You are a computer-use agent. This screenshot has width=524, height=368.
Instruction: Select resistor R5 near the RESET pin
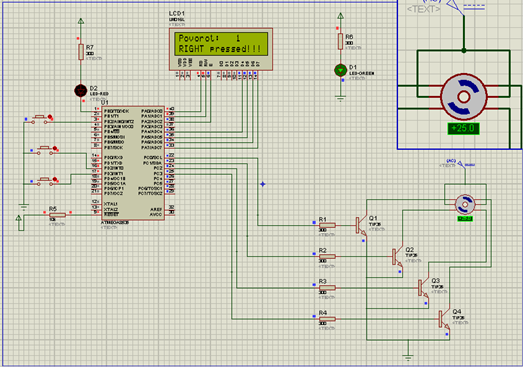(57, 215)
